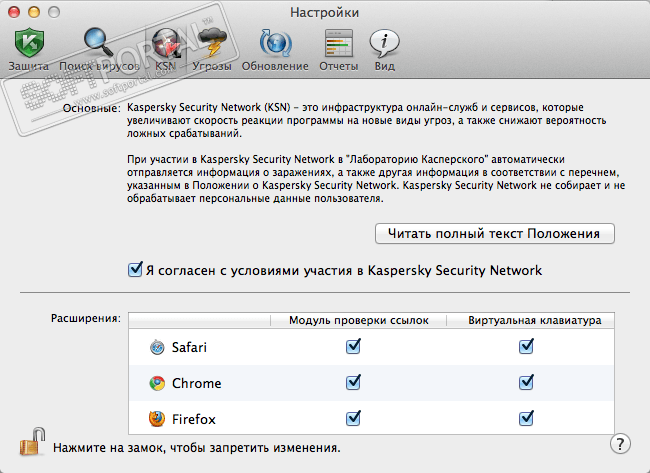Open the Отчеты reports icon
650x473 pixels.
tap(337, 44)
